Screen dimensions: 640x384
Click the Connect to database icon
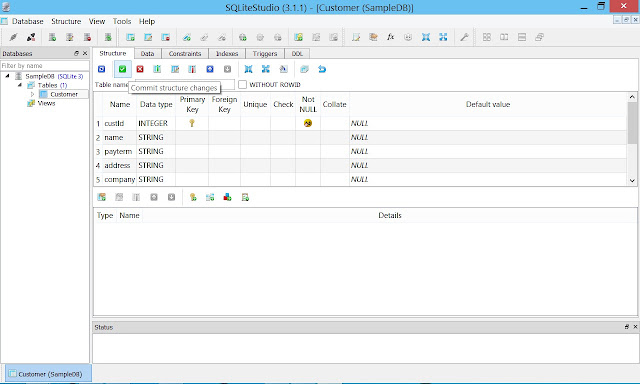click(13, 37)
